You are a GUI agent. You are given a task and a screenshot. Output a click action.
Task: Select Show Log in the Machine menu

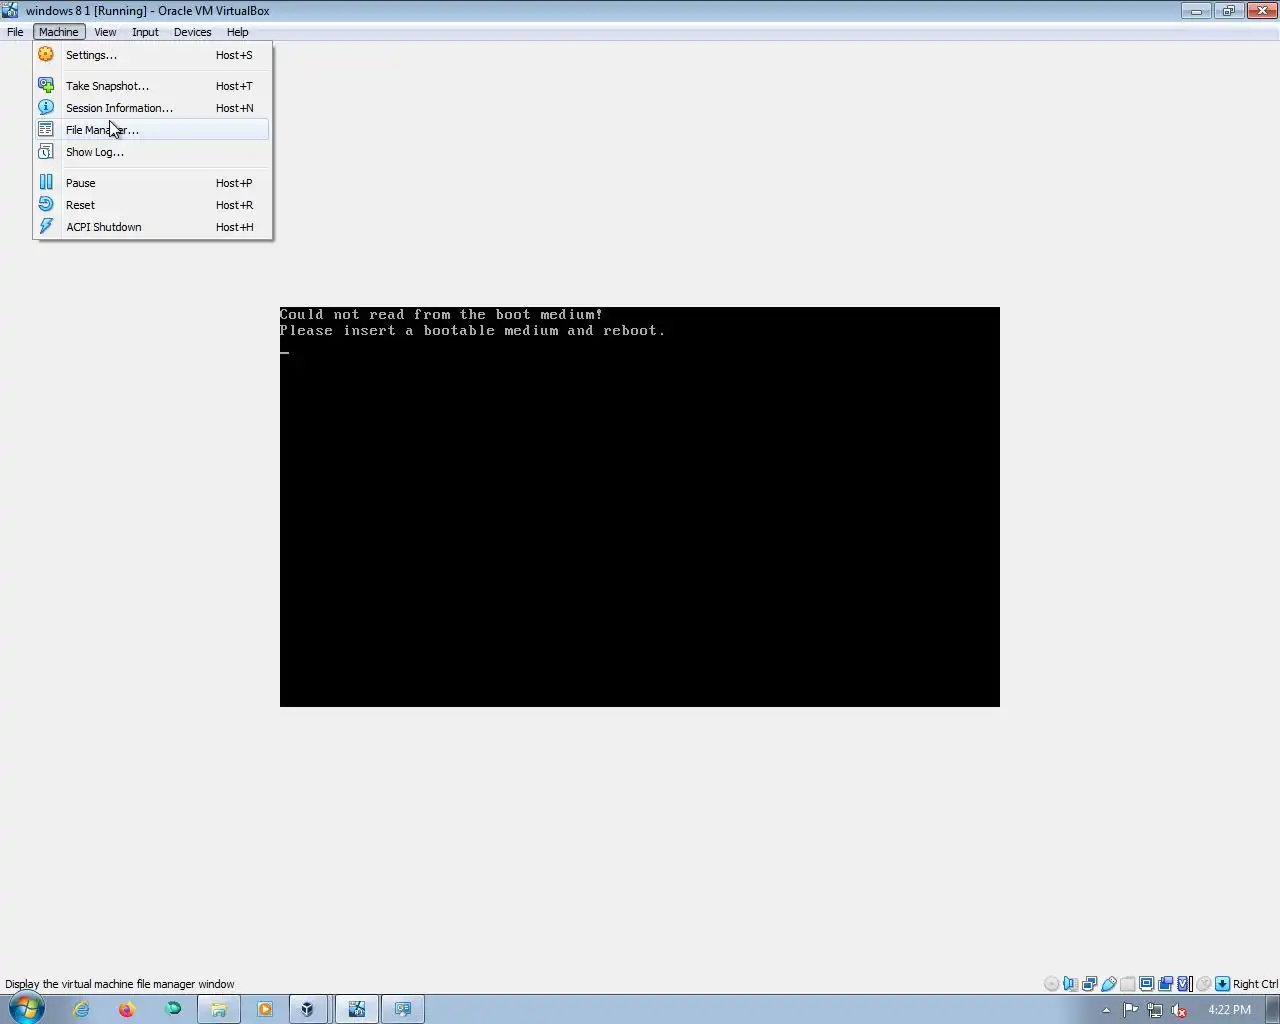(152, 152)
